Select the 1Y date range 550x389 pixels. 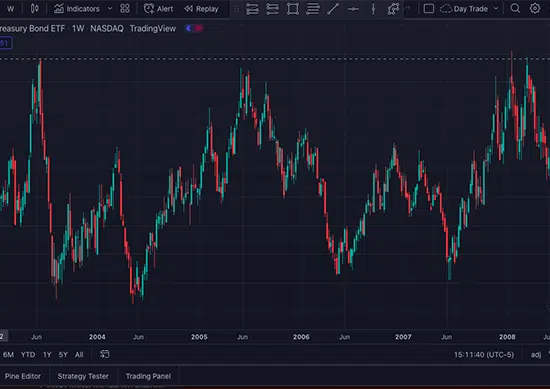click(x=47, y=355)
